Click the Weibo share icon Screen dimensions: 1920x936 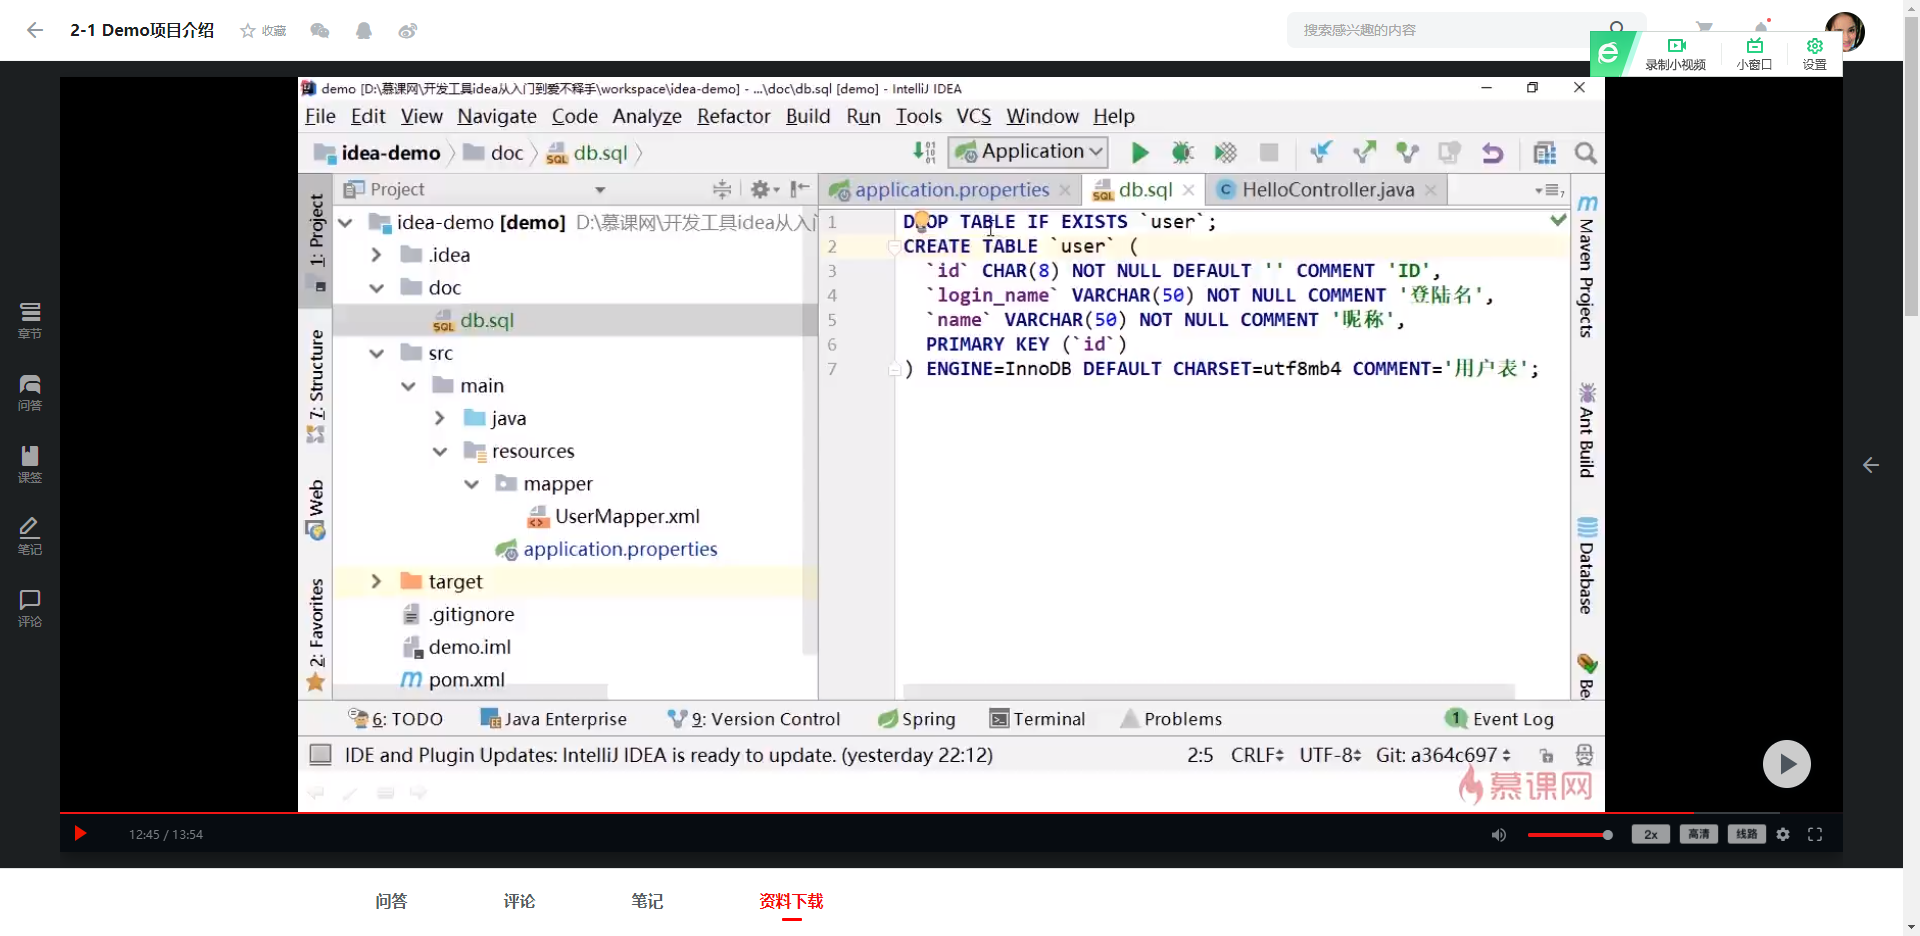[x=408, y=31]
